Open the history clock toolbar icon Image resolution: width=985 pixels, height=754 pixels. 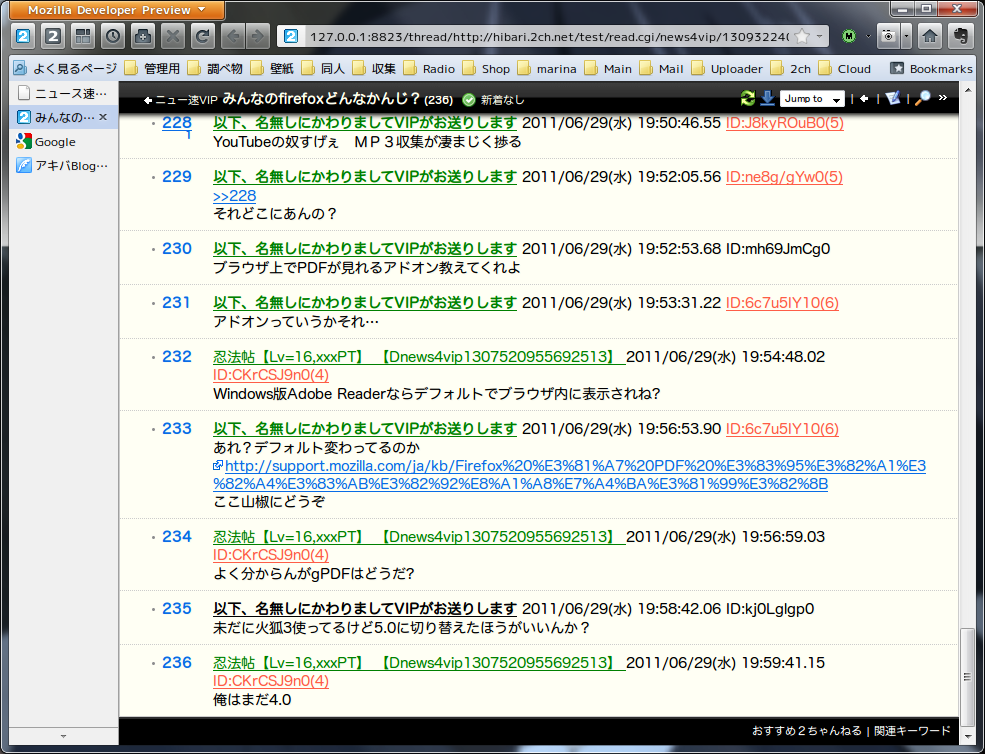pyautogui.click(x=113, y=37)
